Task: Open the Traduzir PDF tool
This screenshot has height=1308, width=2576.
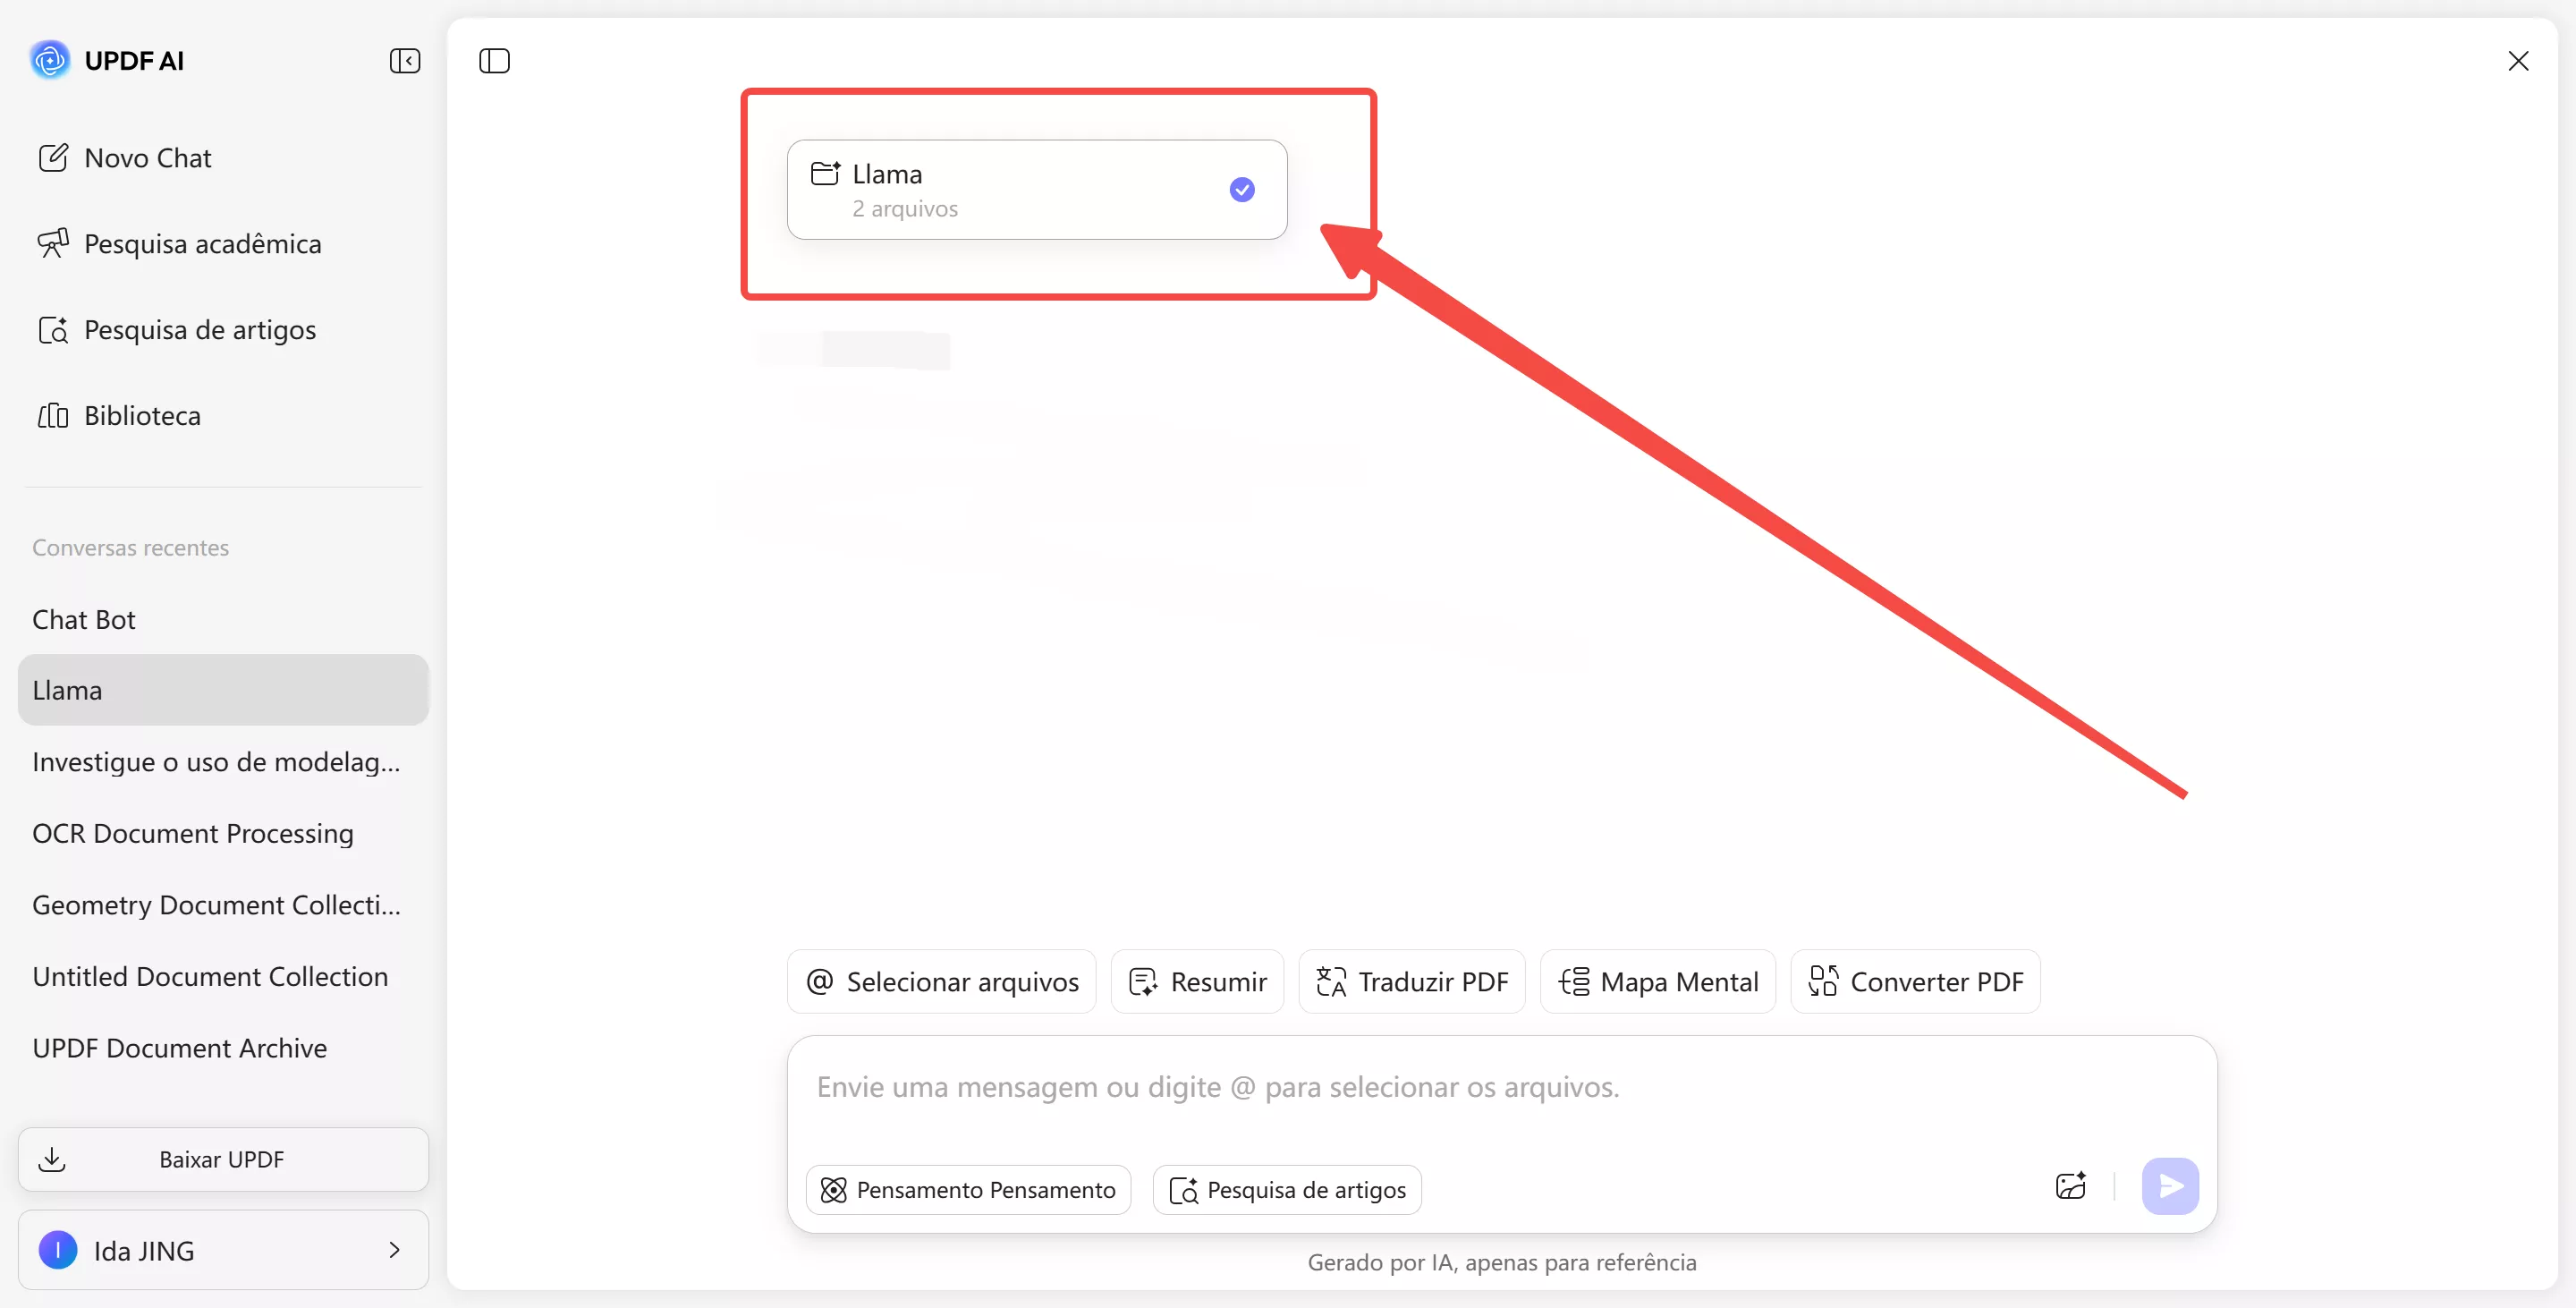Action: [1412, 981]
